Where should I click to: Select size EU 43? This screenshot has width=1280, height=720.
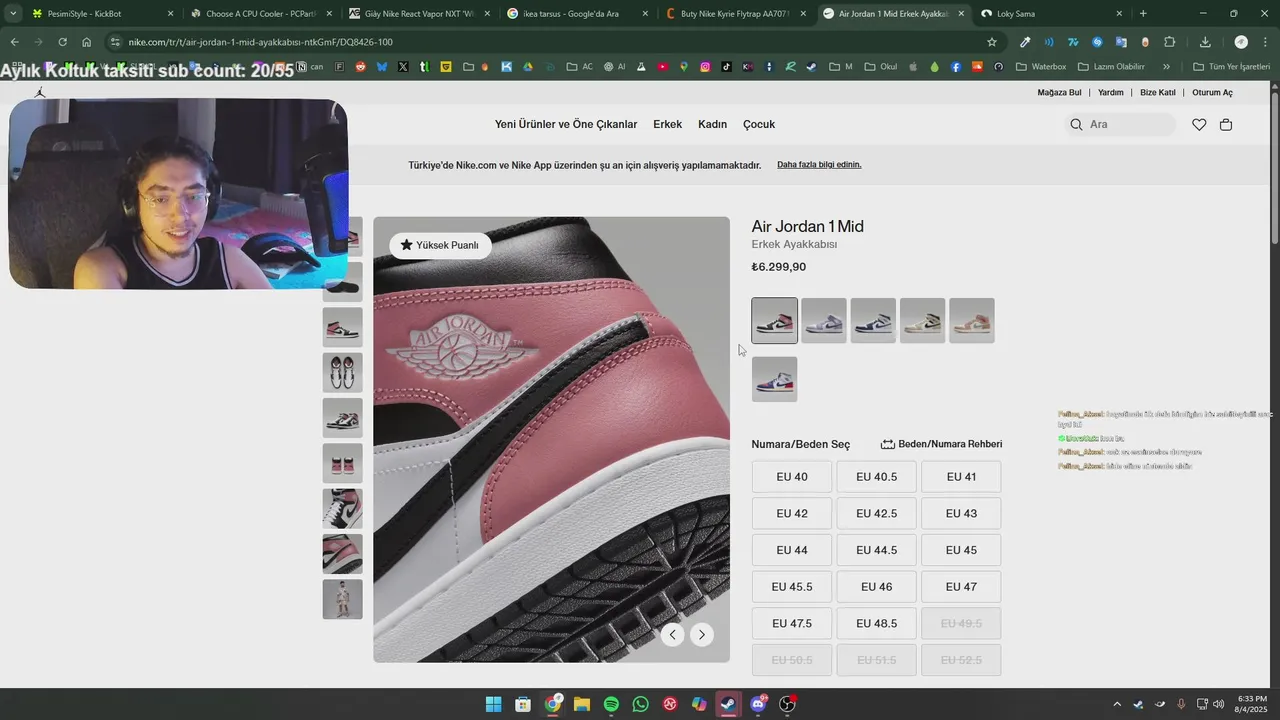tap(961, 514)
